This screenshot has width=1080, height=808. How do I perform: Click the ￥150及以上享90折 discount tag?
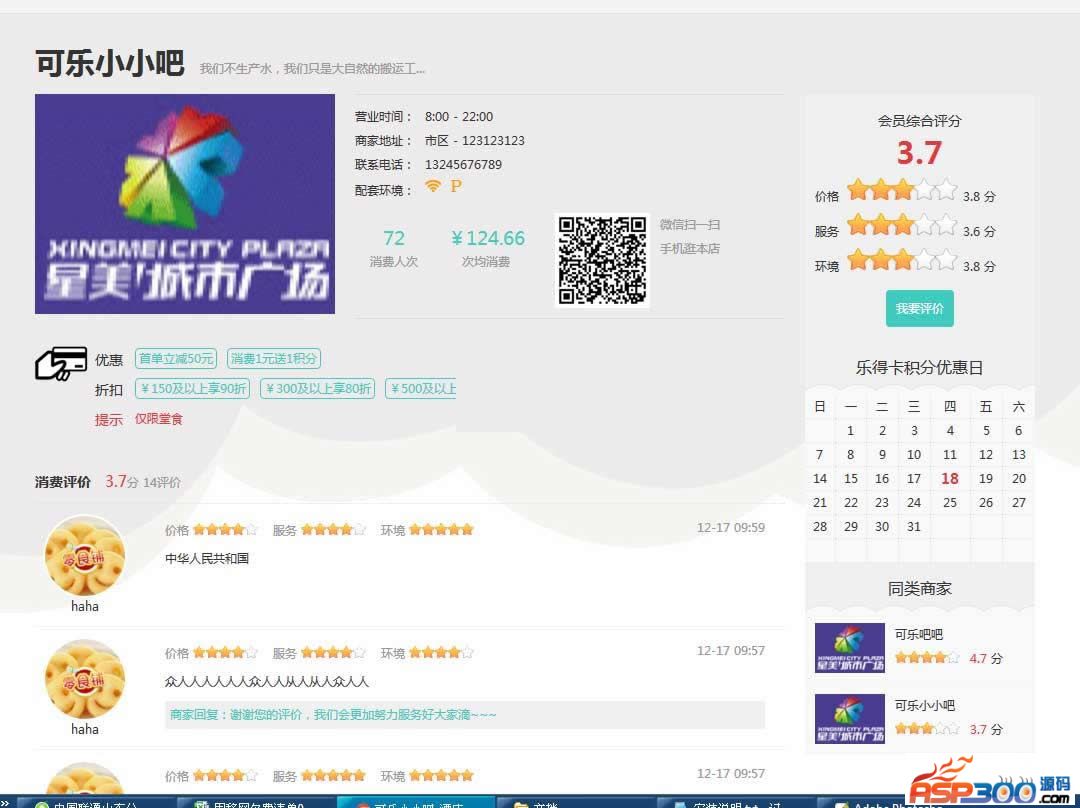192,389
